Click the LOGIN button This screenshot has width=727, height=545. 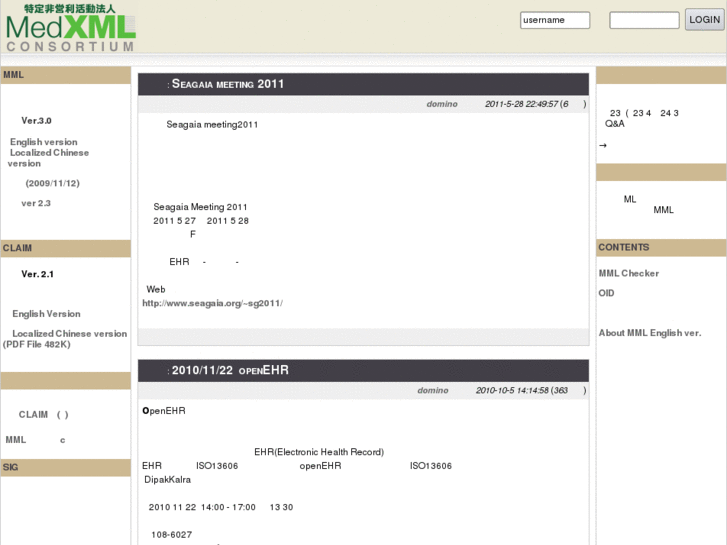pyautogui.click(x=704, y=19)
